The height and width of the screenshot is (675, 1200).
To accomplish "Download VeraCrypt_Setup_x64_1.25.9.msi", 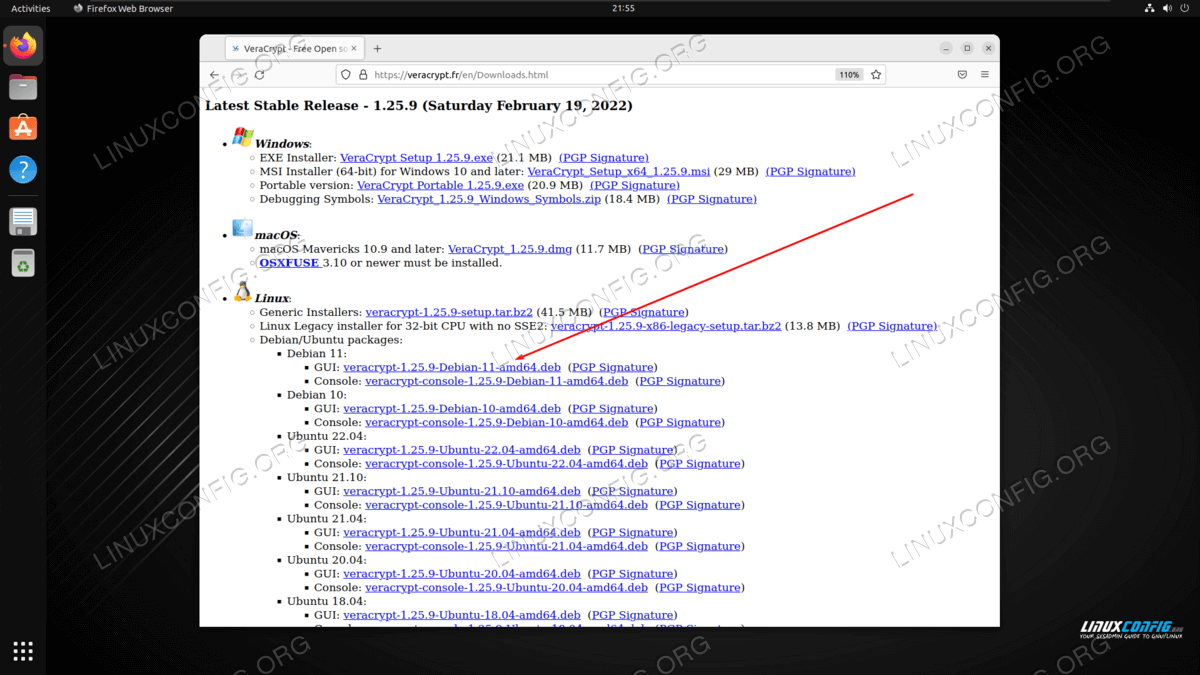I will coord(619,172).
